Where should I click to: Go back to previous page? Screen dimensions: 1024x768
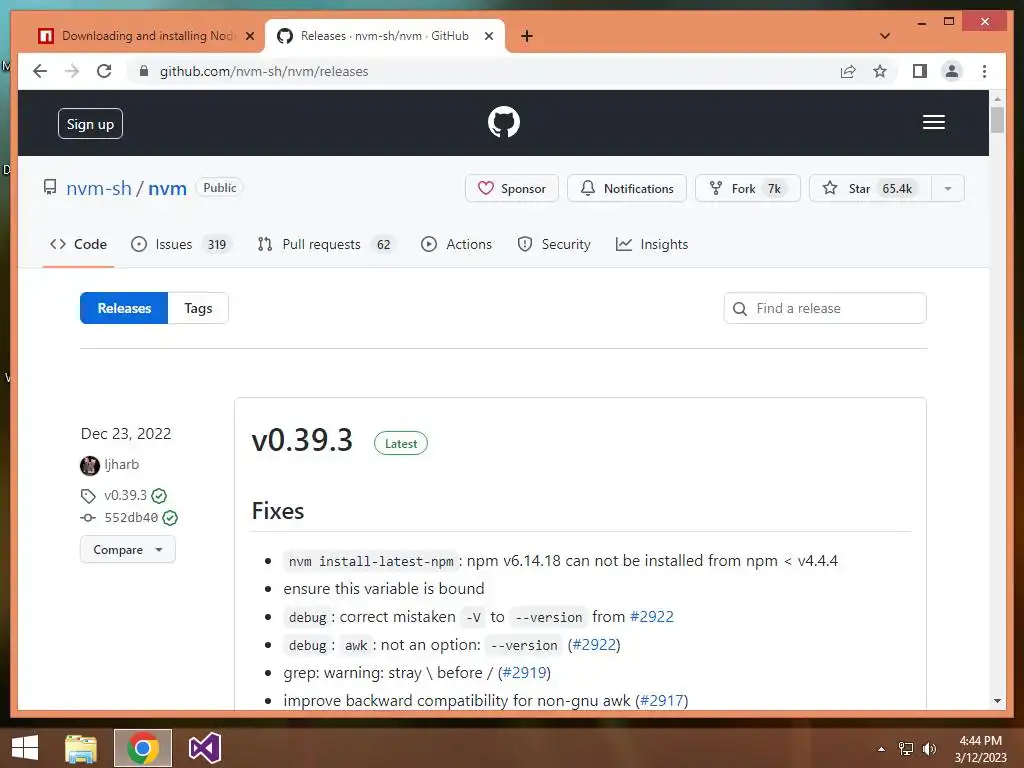click(x=40, y=71)
